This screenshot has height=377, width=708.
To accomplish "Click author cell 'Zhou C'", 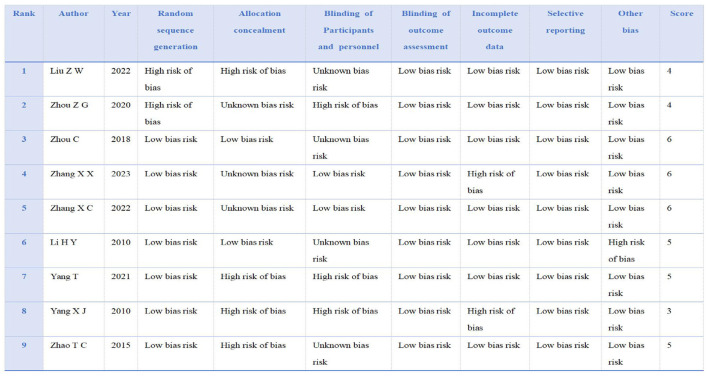I will coord(65,140).
